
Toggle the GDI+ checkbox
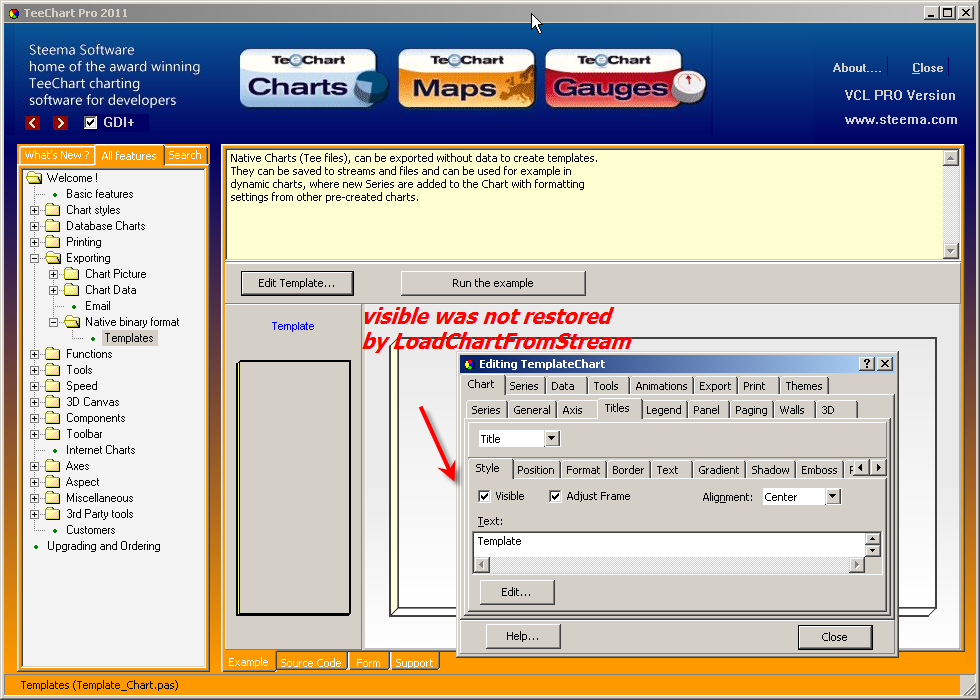point(91,122)
